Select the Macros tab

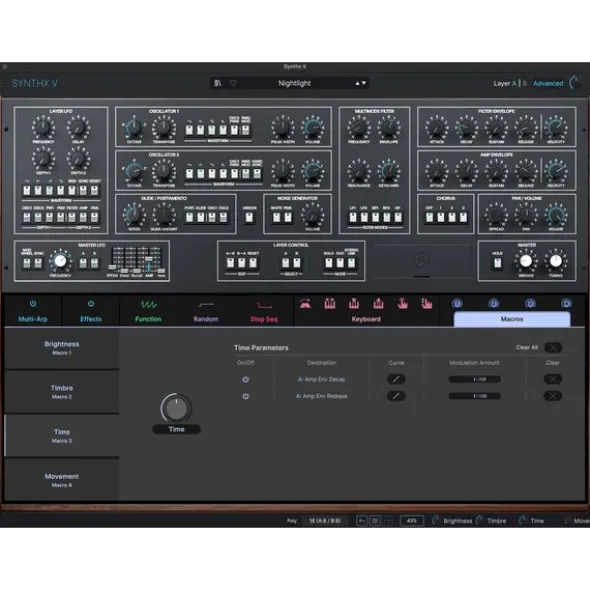click(x=512, y=319)
